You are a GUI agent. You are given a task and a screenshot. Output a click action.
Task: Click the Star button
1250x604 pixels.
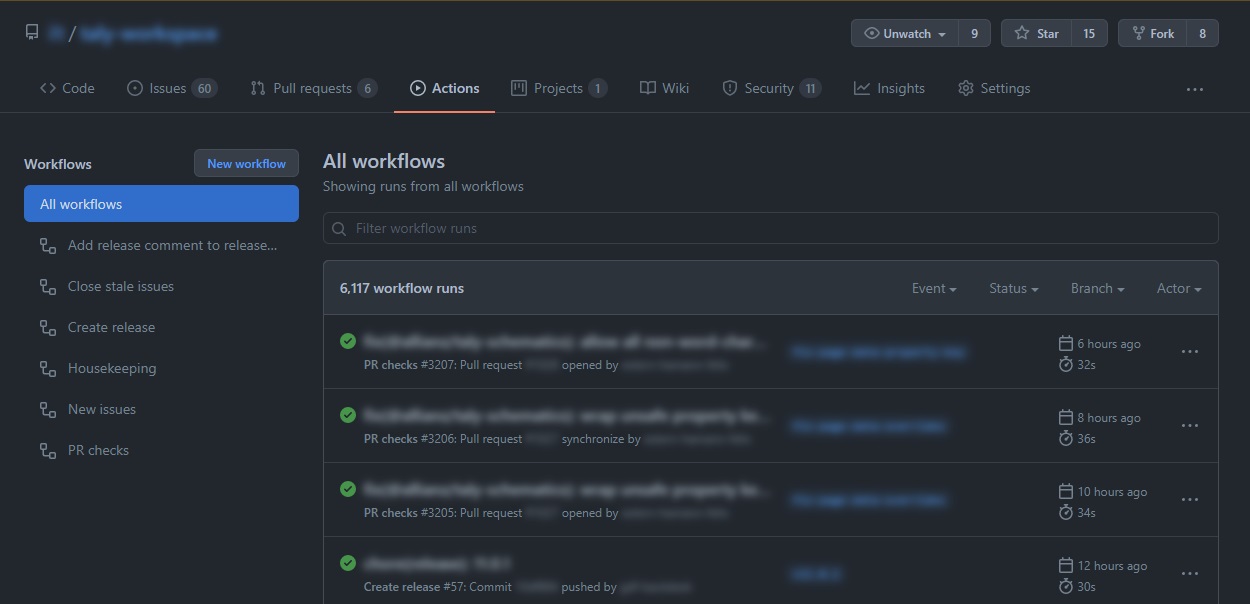tap(1036, 33)
